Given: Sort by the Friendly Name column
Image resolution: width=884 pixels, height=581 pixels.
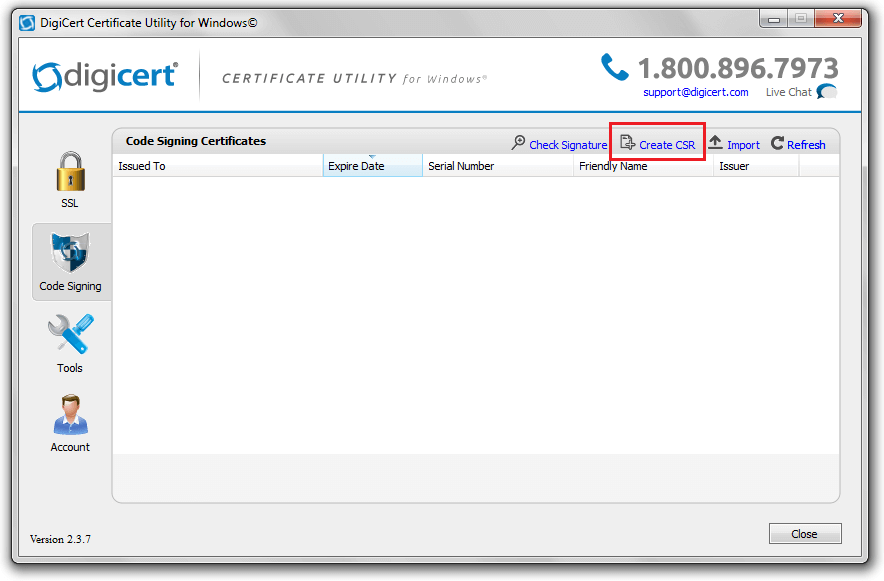Looking at the screenshot, I should pyautogui.click(x=643, y=166).
